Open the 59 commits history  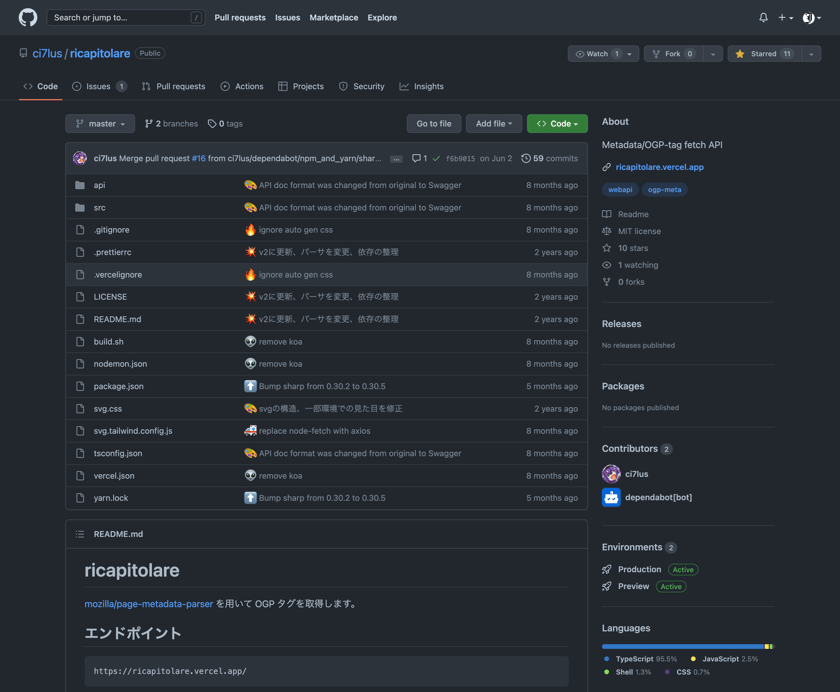tap(550, 159)
